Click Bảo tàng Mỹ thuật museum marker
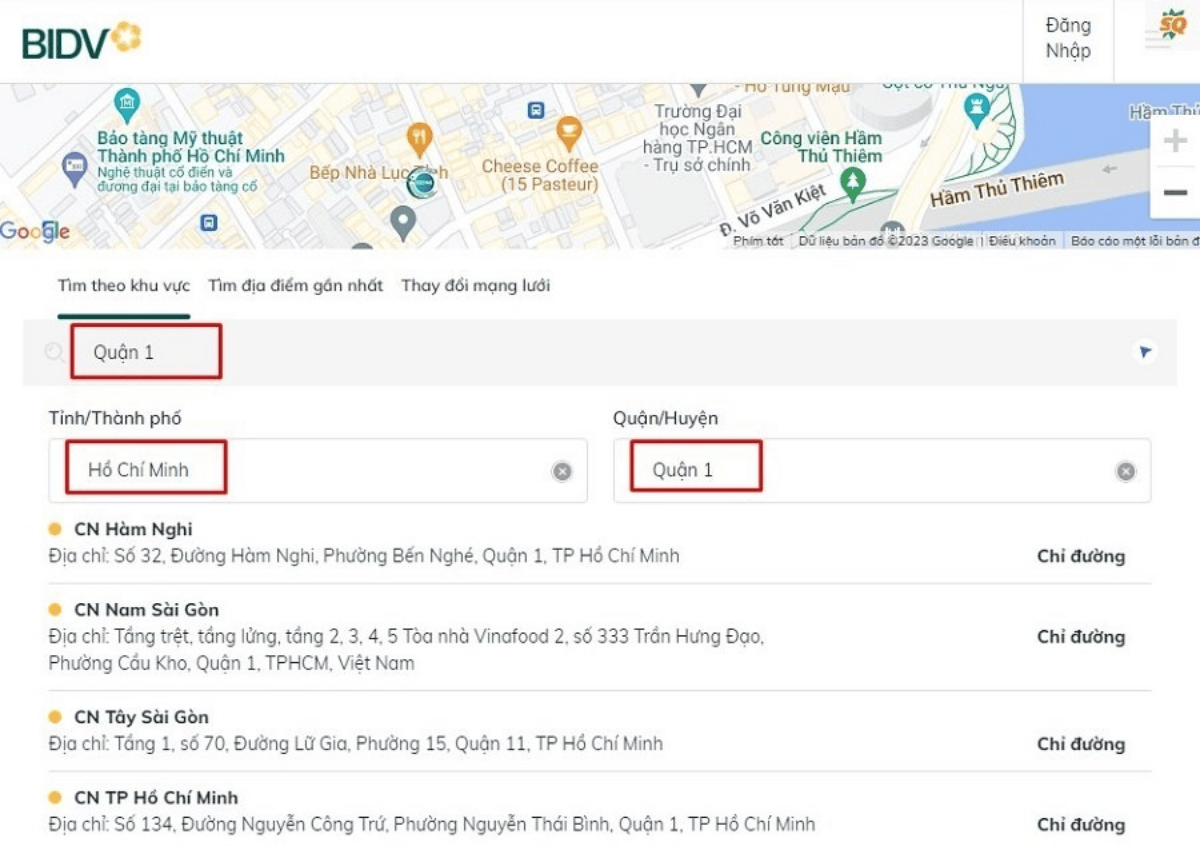1200x850 pixels. [x=127, y=104]
